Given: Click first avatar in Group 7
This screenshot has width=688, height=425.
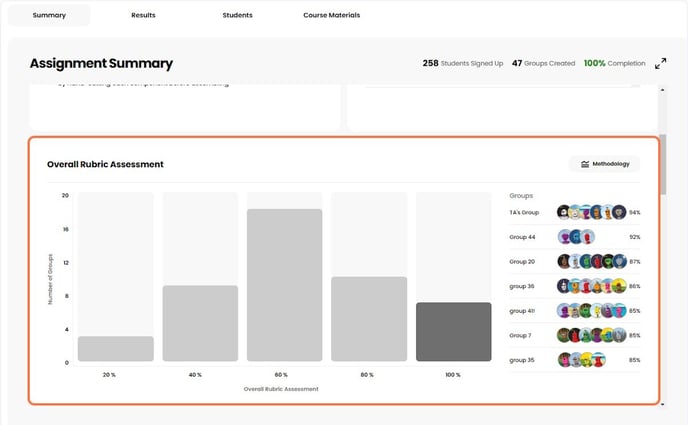Looking at the screenshot, I should [564, 335].
